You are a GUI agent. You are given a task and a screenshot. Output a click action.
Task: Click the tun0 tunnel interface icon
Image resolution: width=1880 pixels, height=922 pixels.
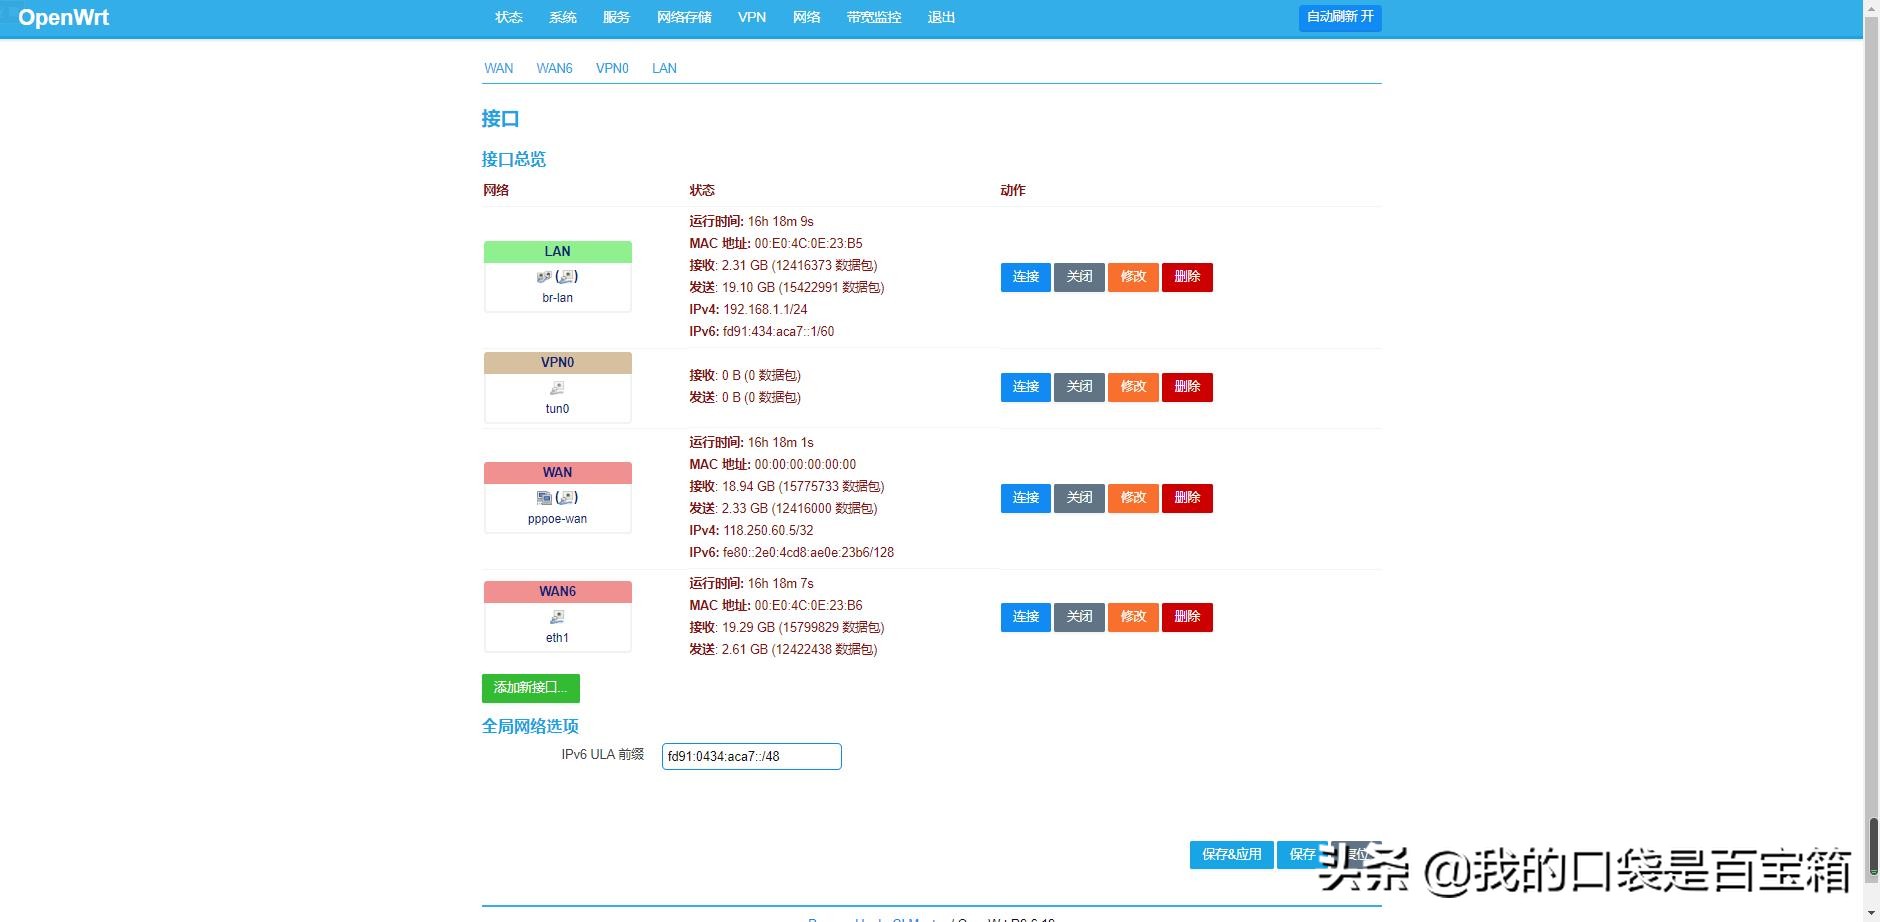click(x=557, y=389)
